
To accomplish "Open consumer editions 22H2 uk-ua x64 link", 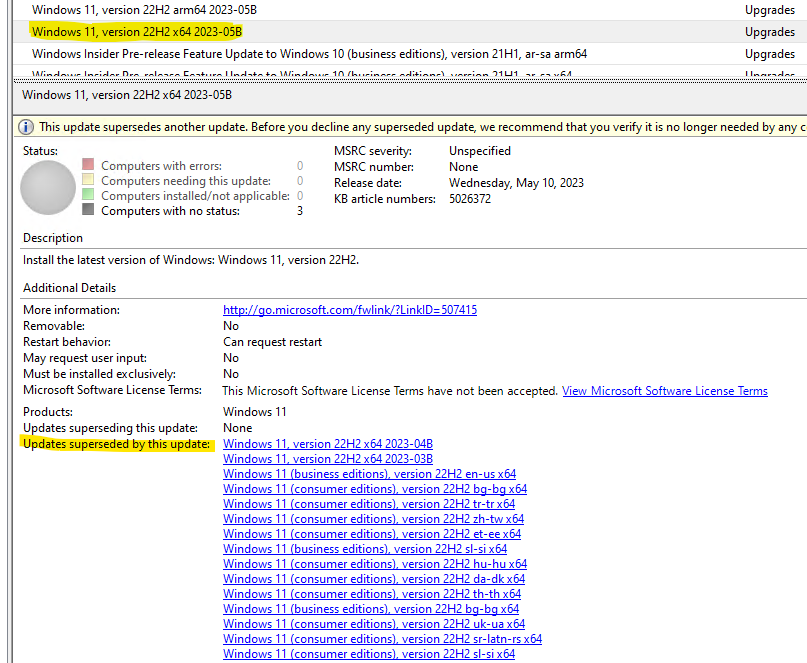I will [374, 623].
